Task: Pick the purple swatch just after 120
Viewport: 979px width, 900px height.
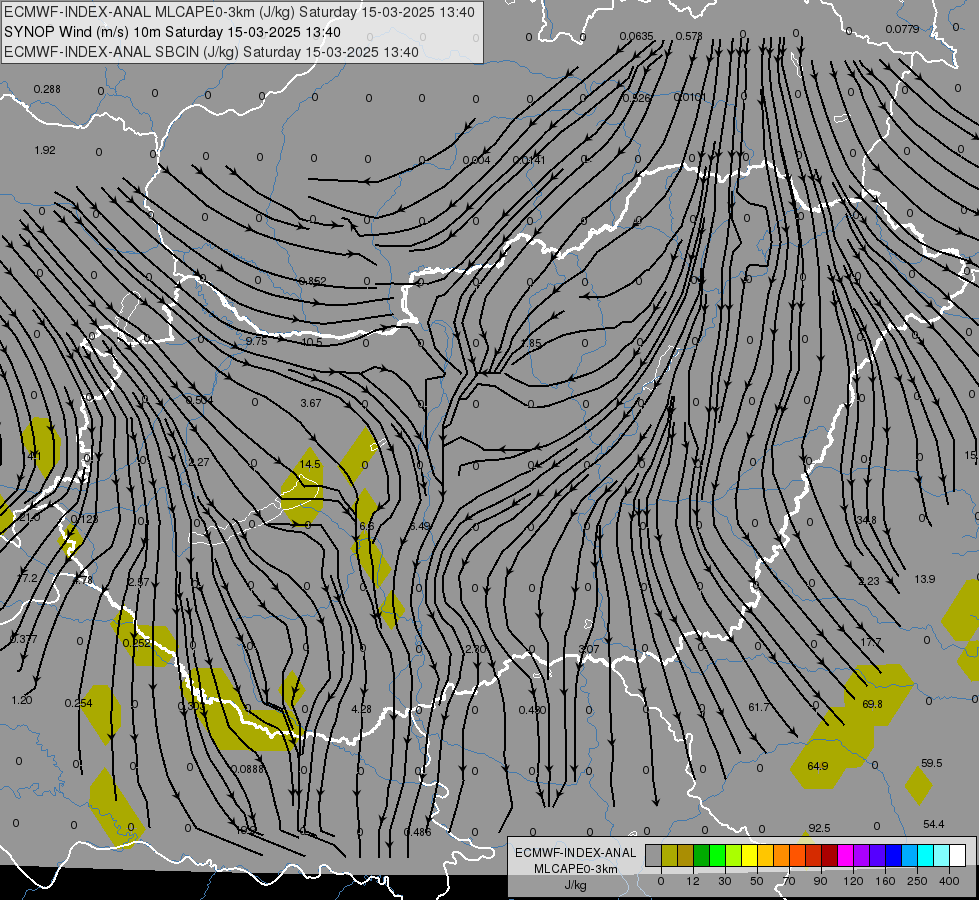Action: click(x=862, y=856)
